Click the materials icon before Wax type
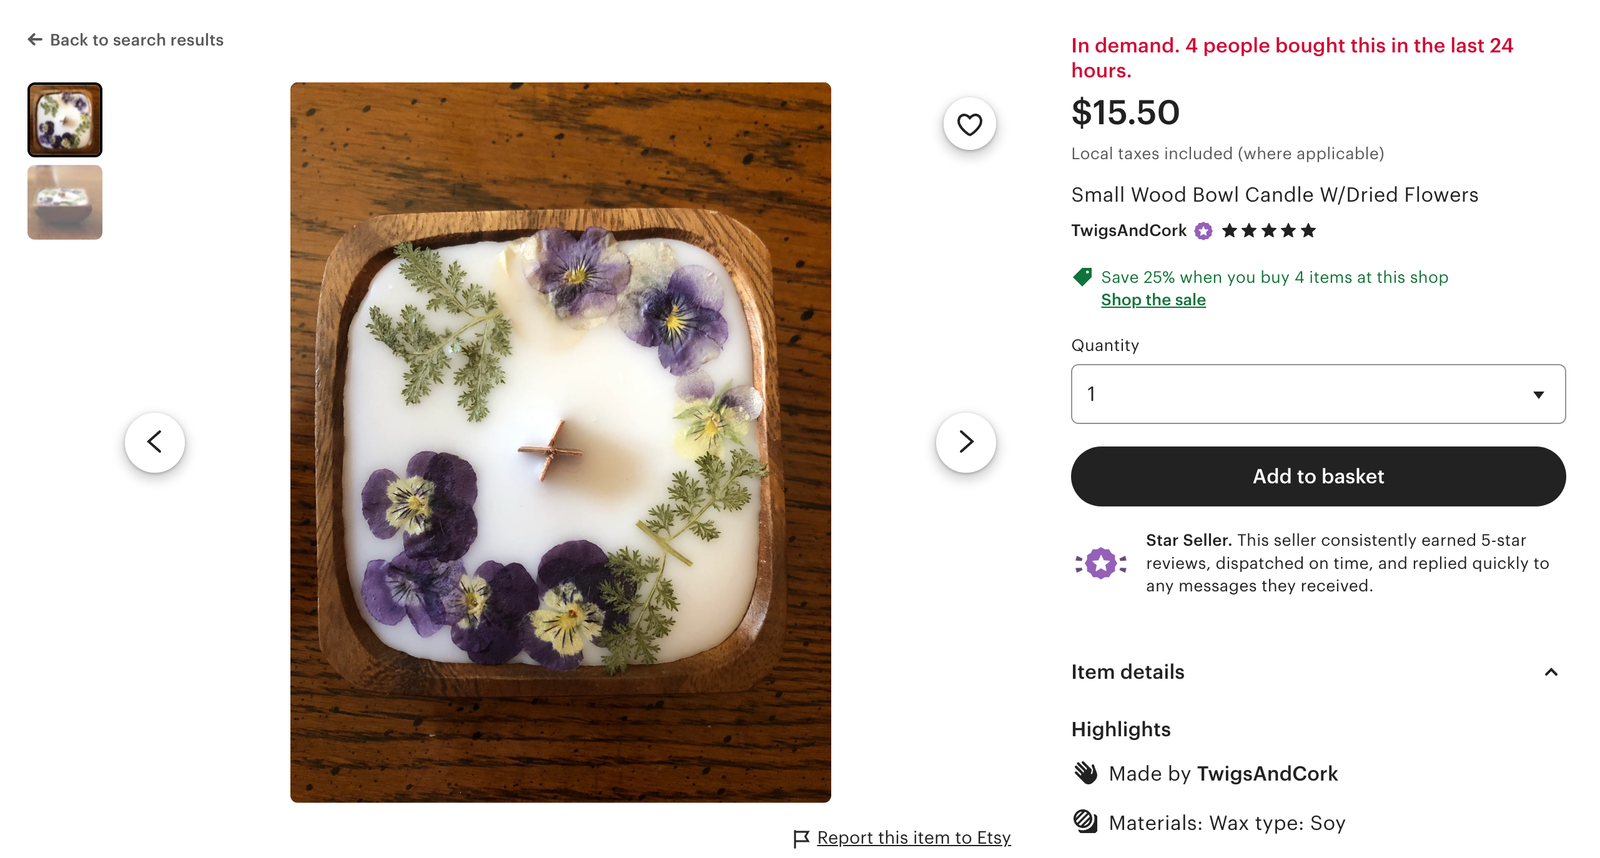 (x=1086, y=822)
